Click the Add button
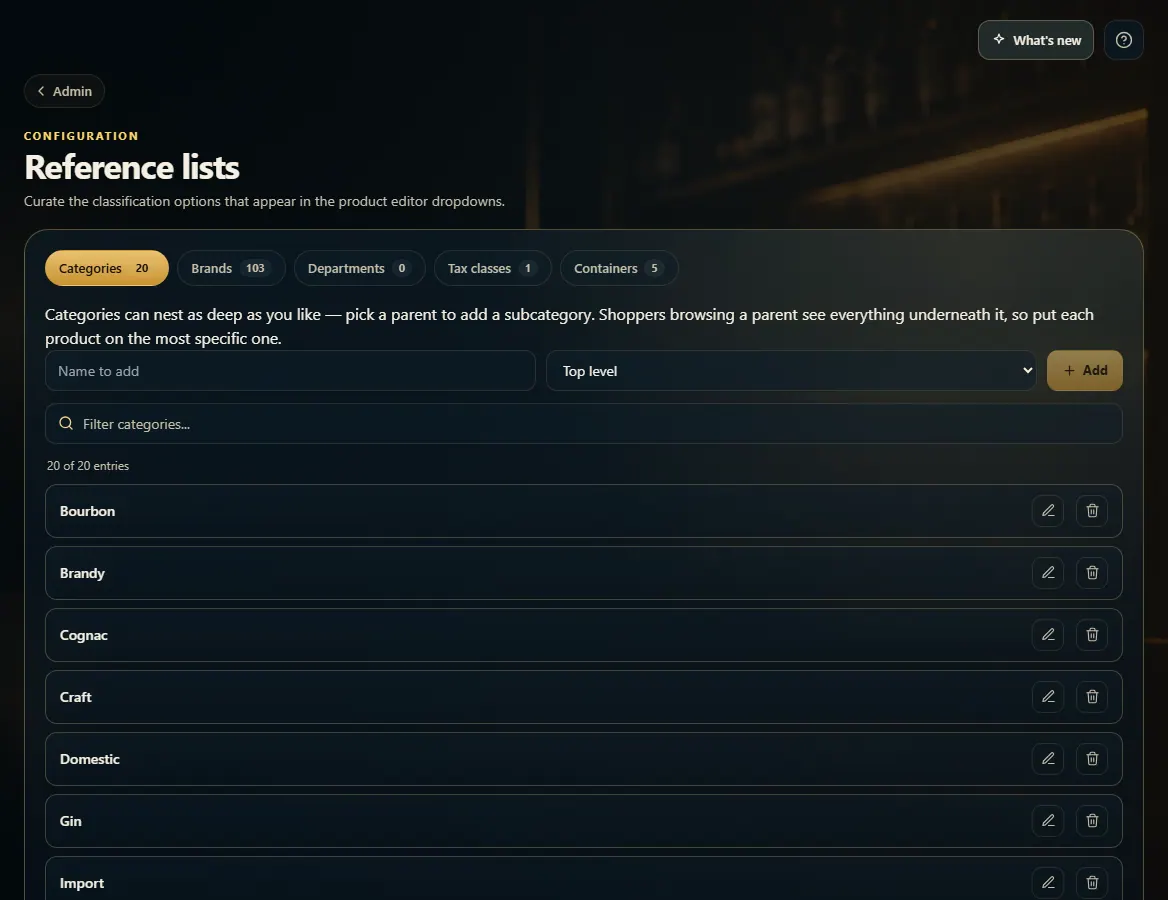1168x900 pixels. coord(1084,370)
